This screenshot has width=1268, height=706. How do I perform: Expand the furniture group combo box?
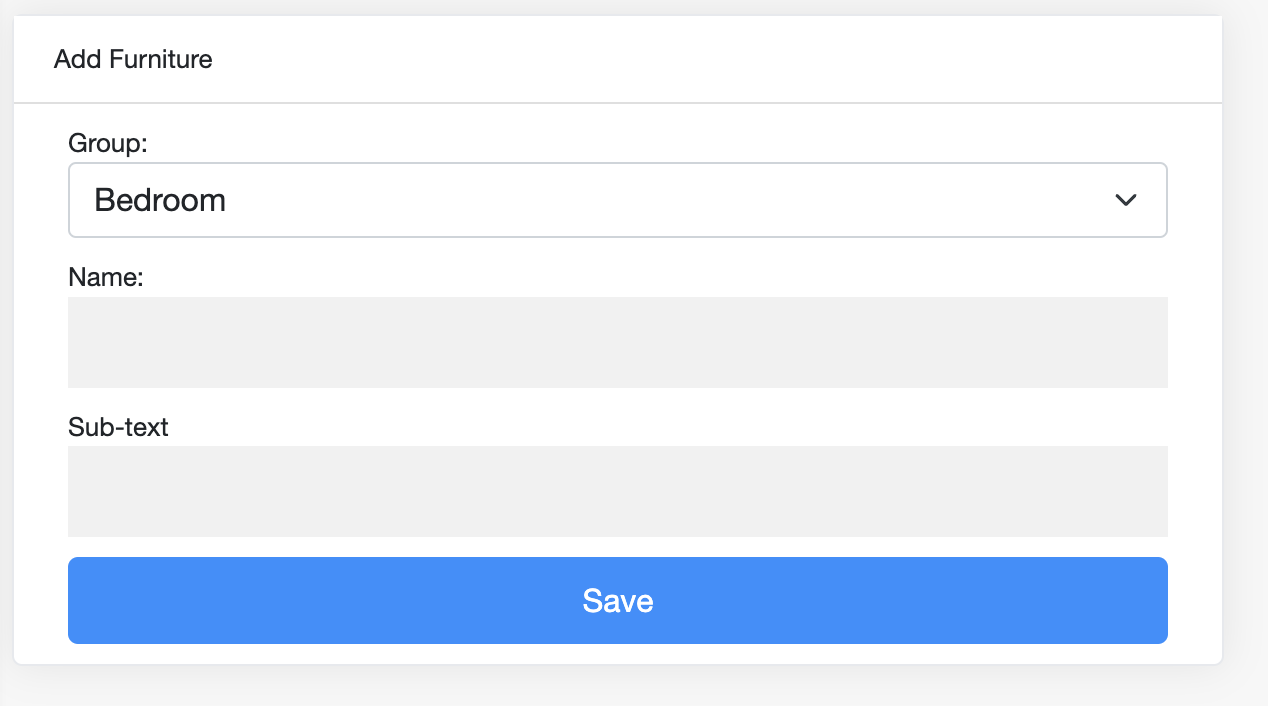pyautogui.click(x=617, y=200)
